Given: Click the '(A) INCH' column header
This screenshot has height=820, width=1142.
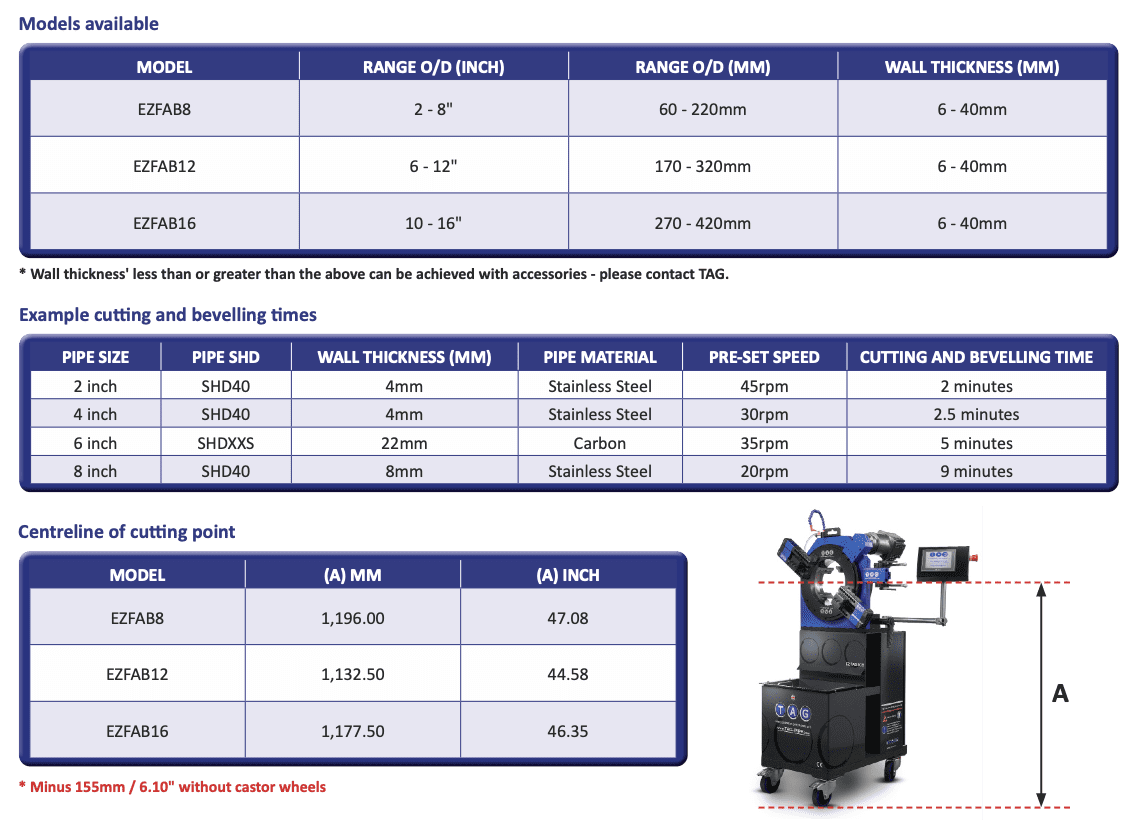Looking at the screenshot, I should click(x=568, y=575).
